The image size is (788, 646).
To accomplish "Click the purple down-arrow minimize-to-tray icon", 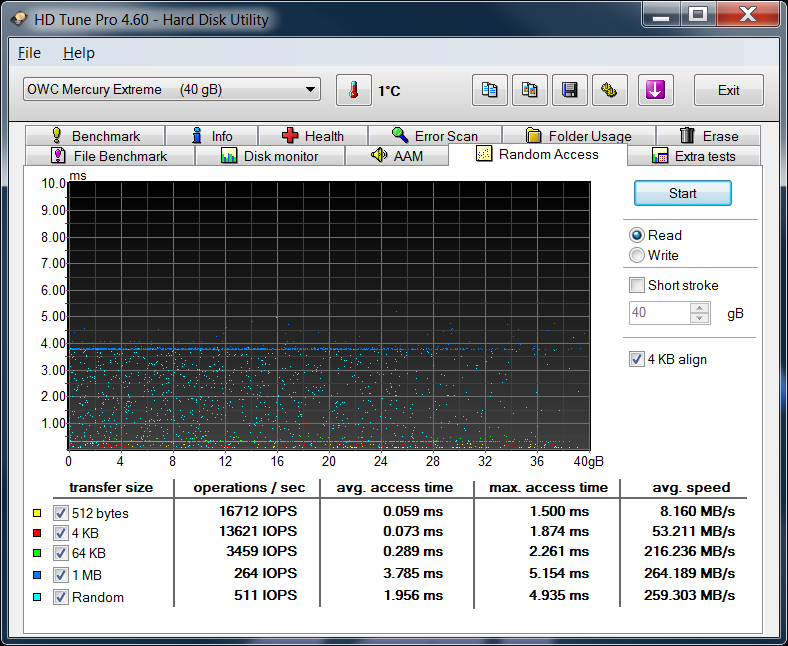I will coord(655,91).
